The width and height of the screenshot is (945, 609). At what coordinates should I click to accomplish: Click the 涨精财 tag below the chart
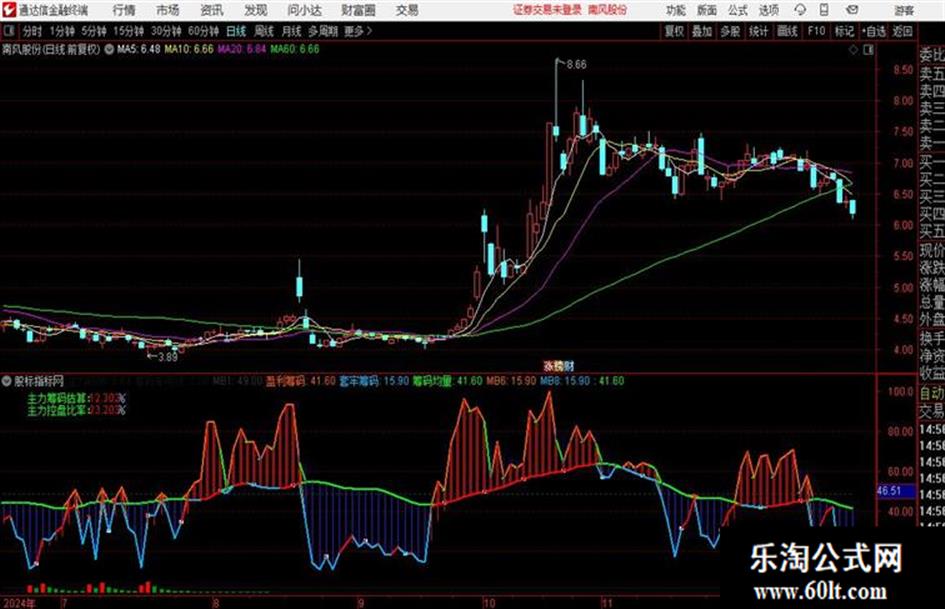click(559, 365)
